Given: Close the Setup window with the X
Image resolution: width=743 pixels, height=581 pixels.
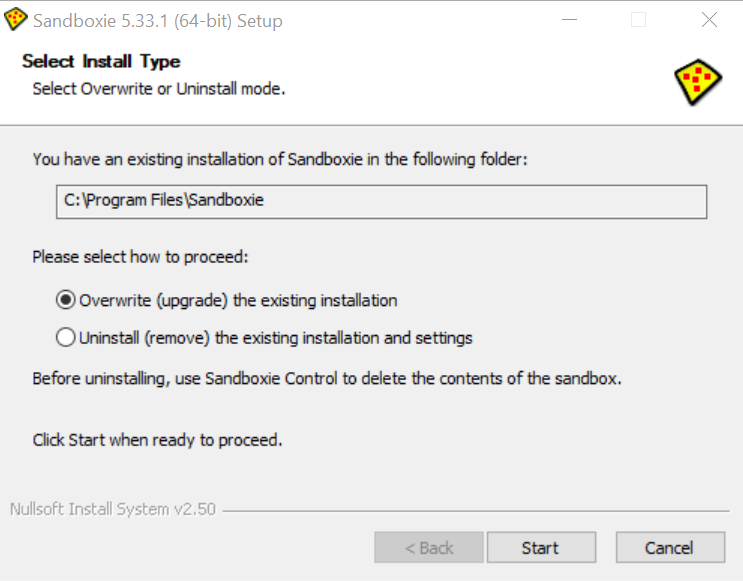Looking at the screenshot, I should 709,20.
